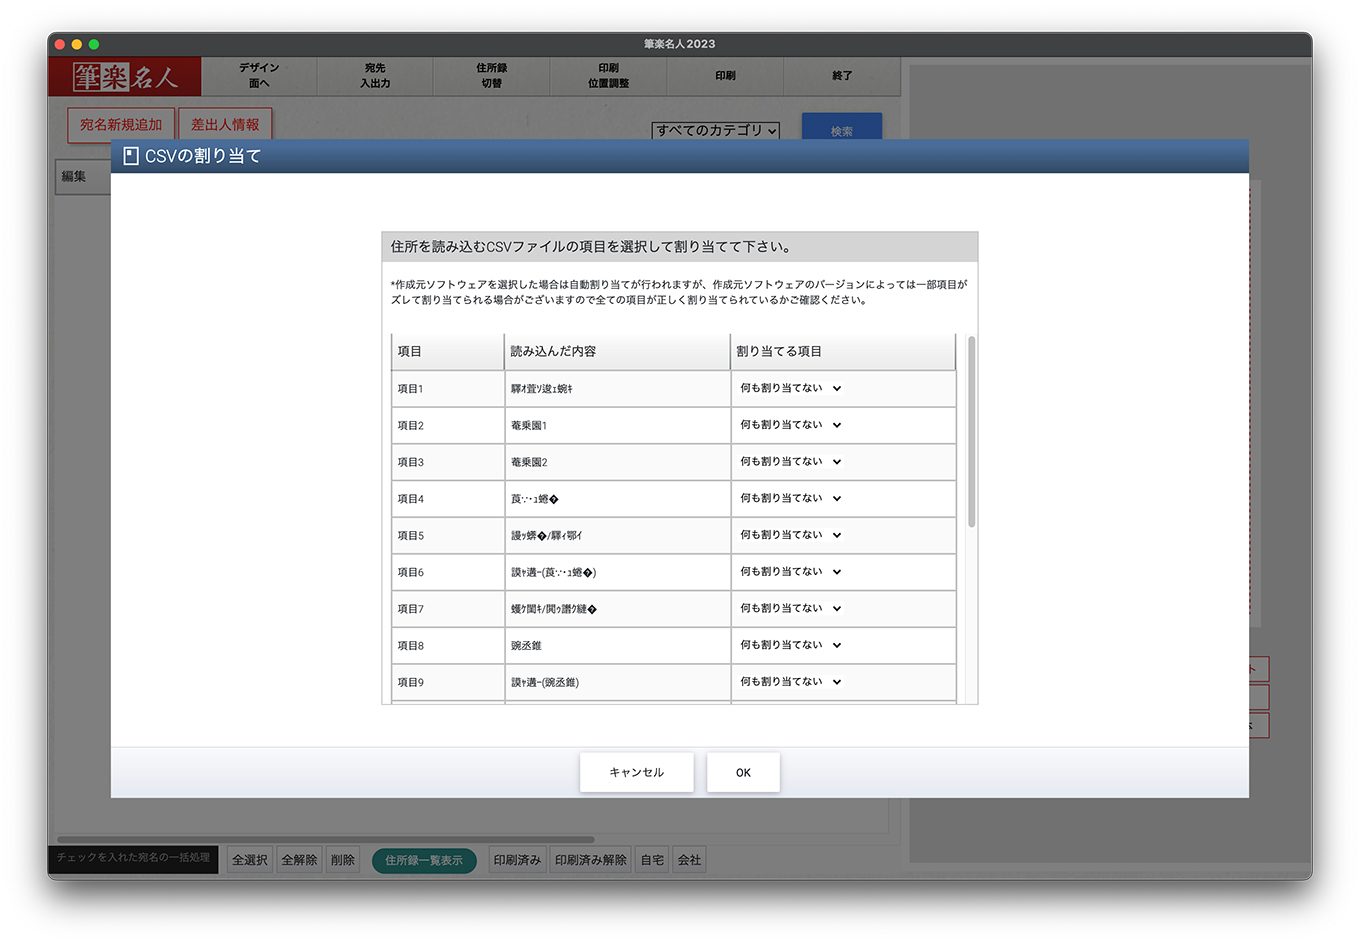Click the 項目 column header
The image size is (1360, 943).
(448, 352)
